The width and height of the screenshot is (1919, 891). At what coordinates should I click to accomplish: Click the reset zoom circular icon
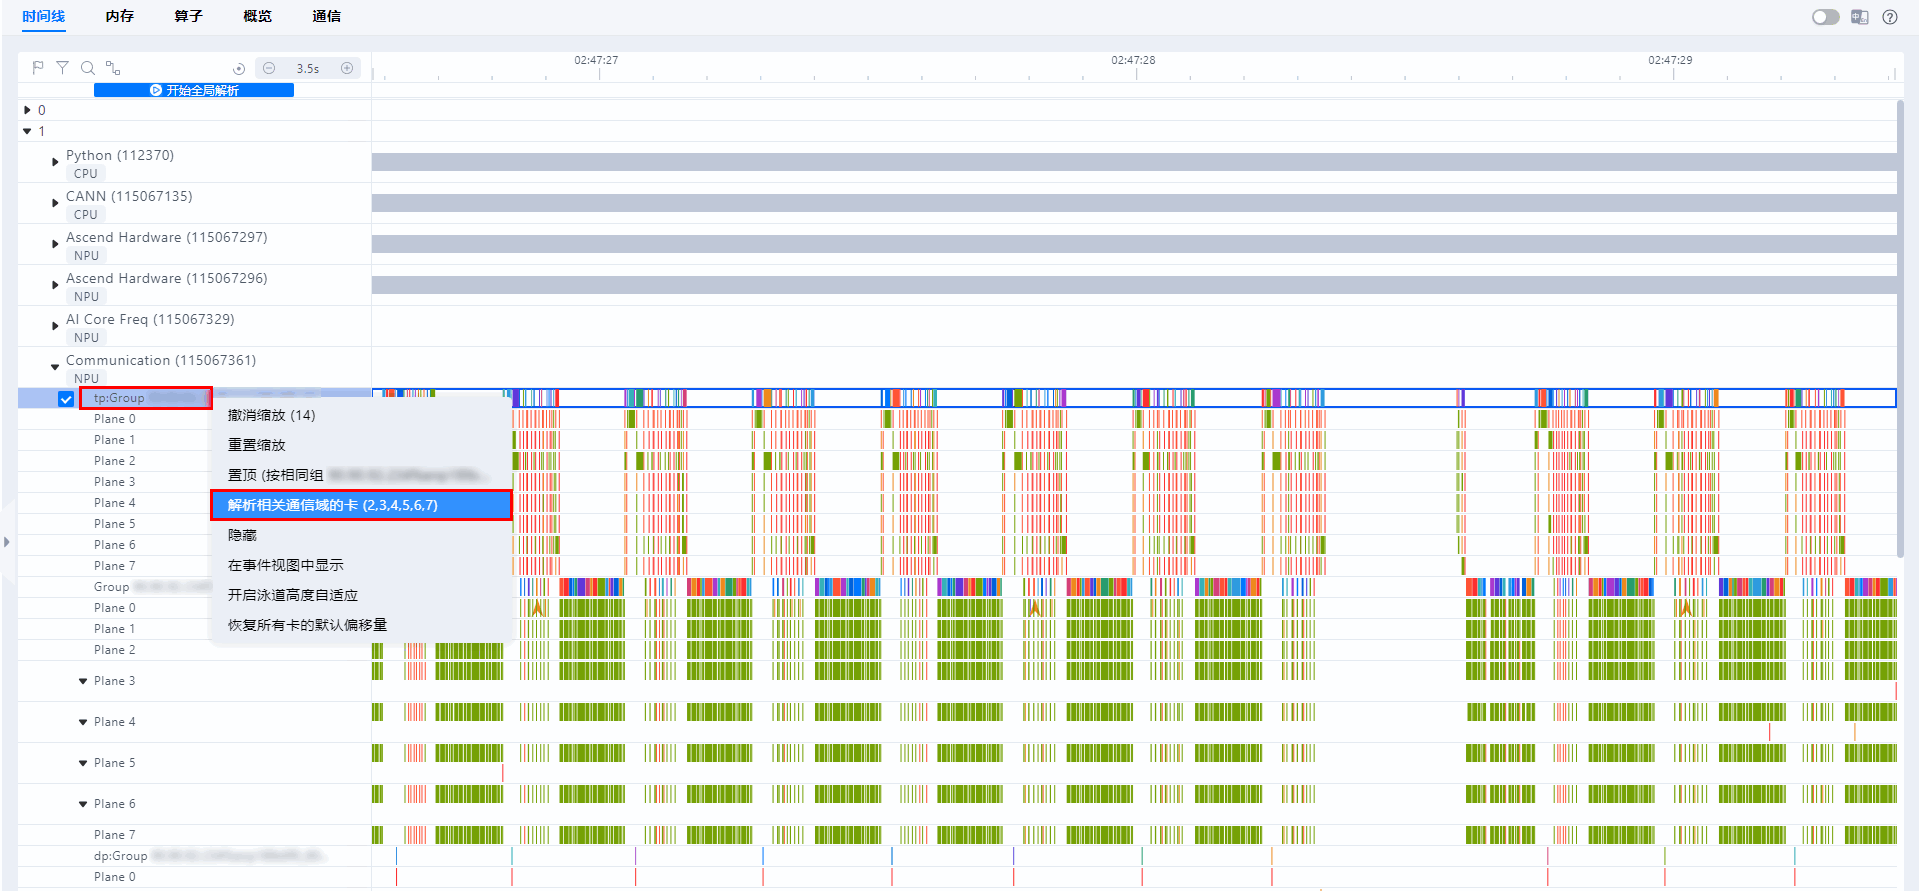(239, 69)
